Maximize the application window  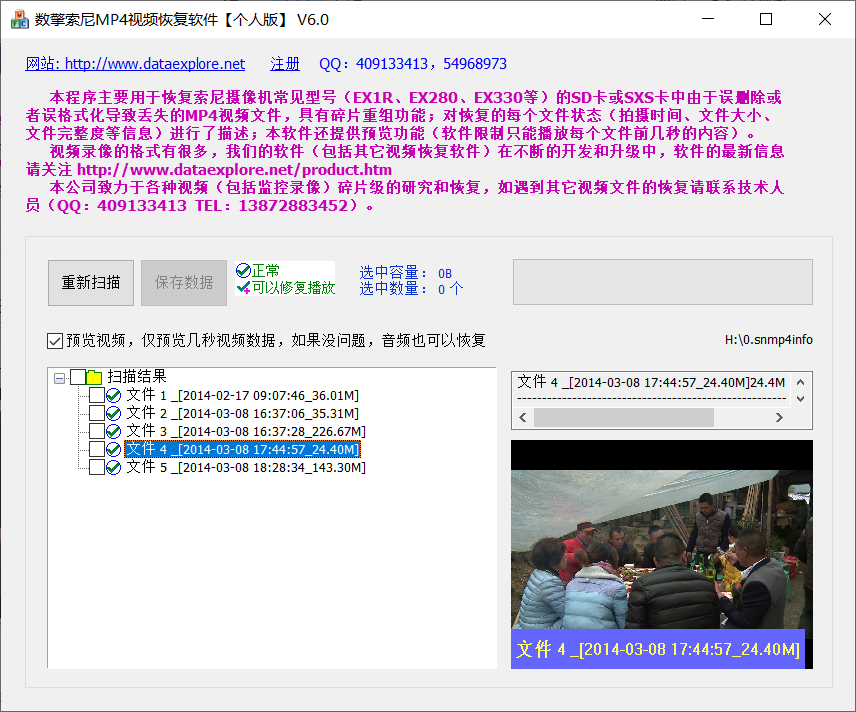(x=766, y=19)
